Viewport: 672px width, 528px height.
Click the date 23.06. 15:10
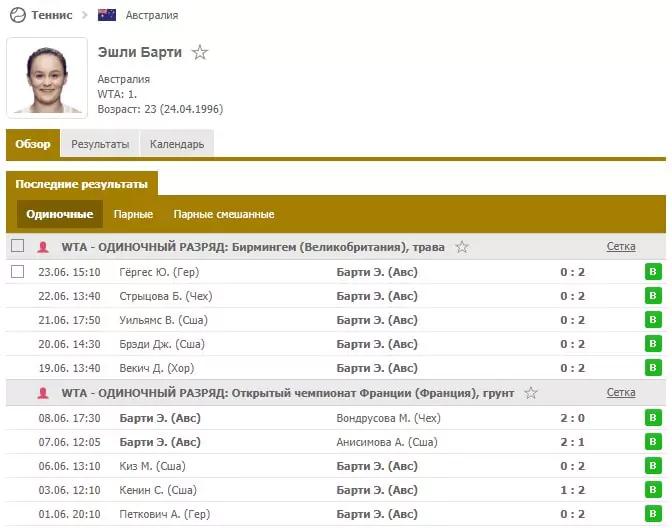click(69, 272)
